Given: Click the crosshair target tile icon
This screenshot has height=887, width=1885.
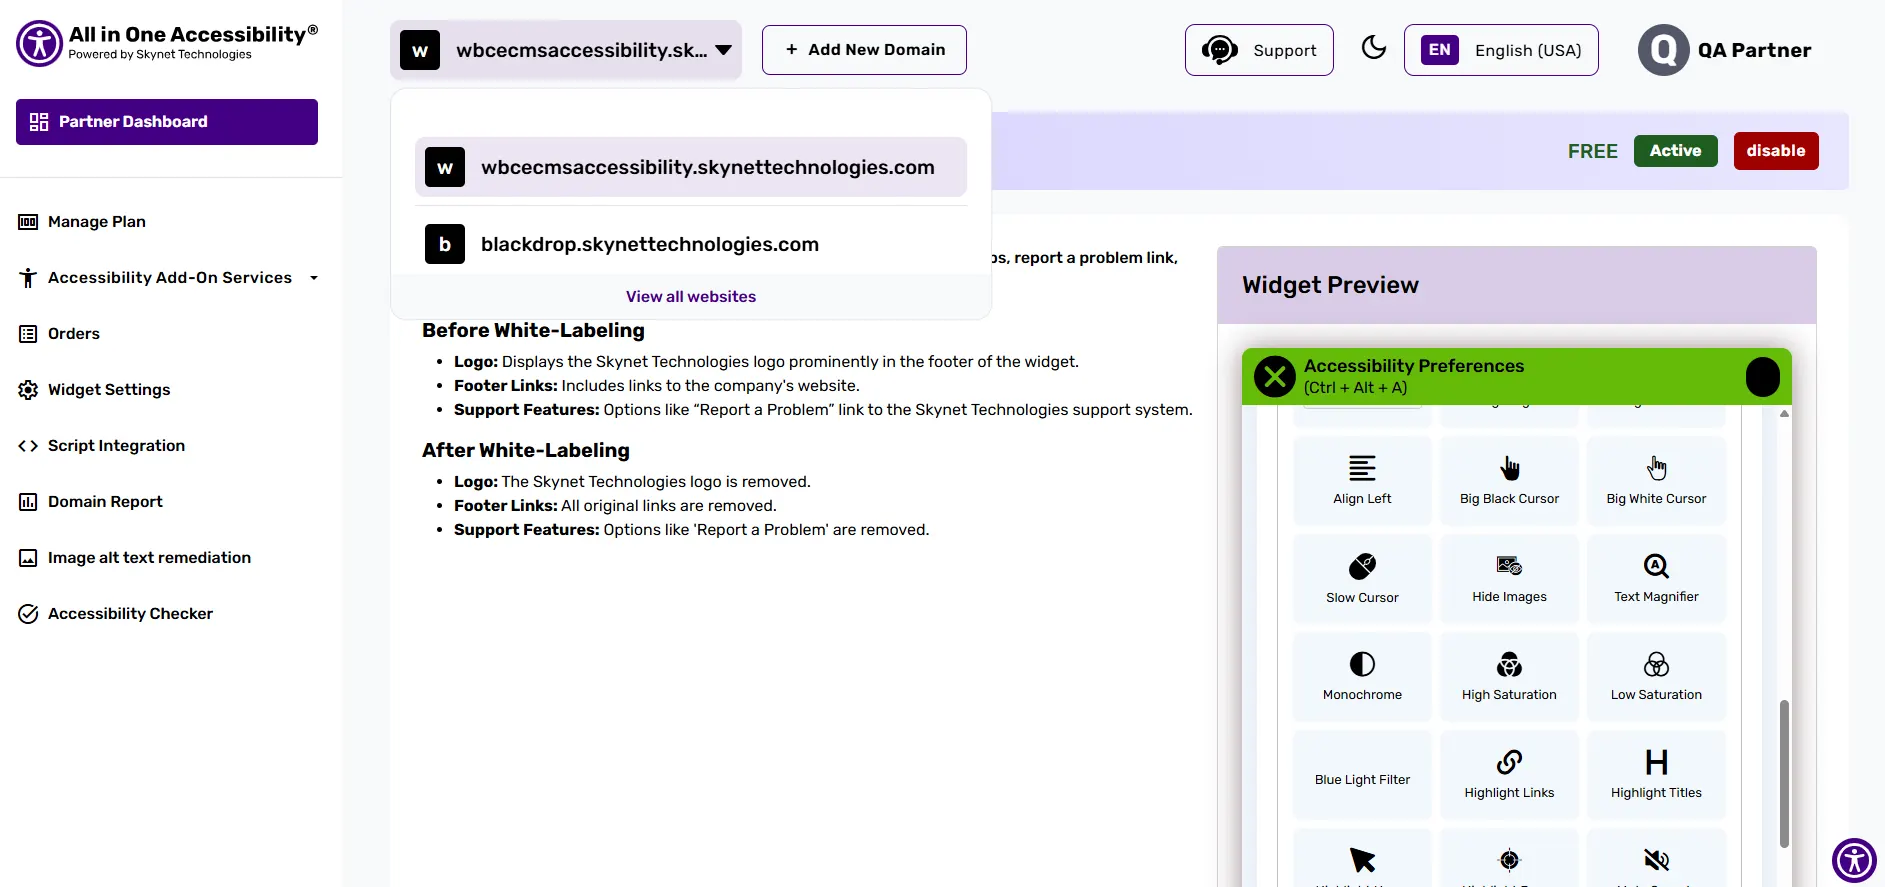Looking at the screenshot, I should [1509, 860].
